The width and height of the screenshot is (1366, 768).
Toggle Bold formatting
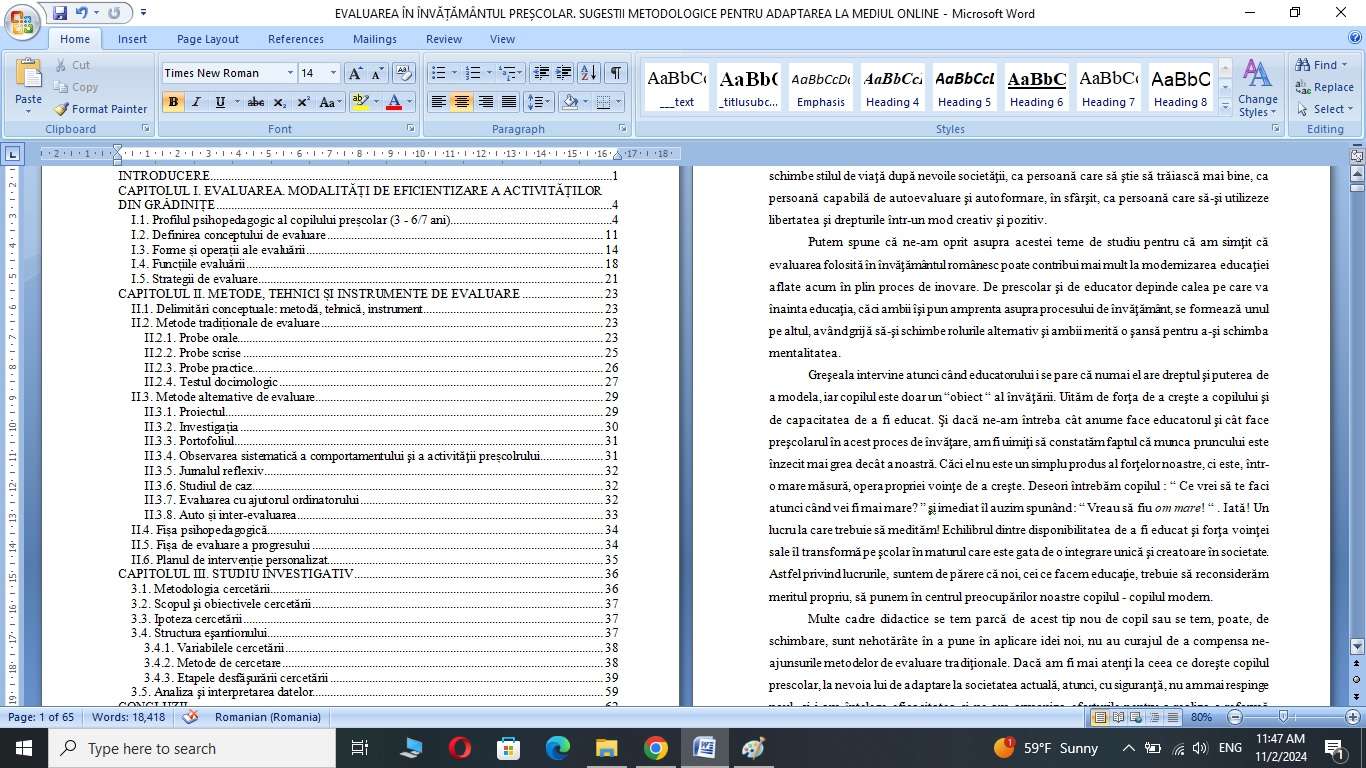click(x=173, y=102)
